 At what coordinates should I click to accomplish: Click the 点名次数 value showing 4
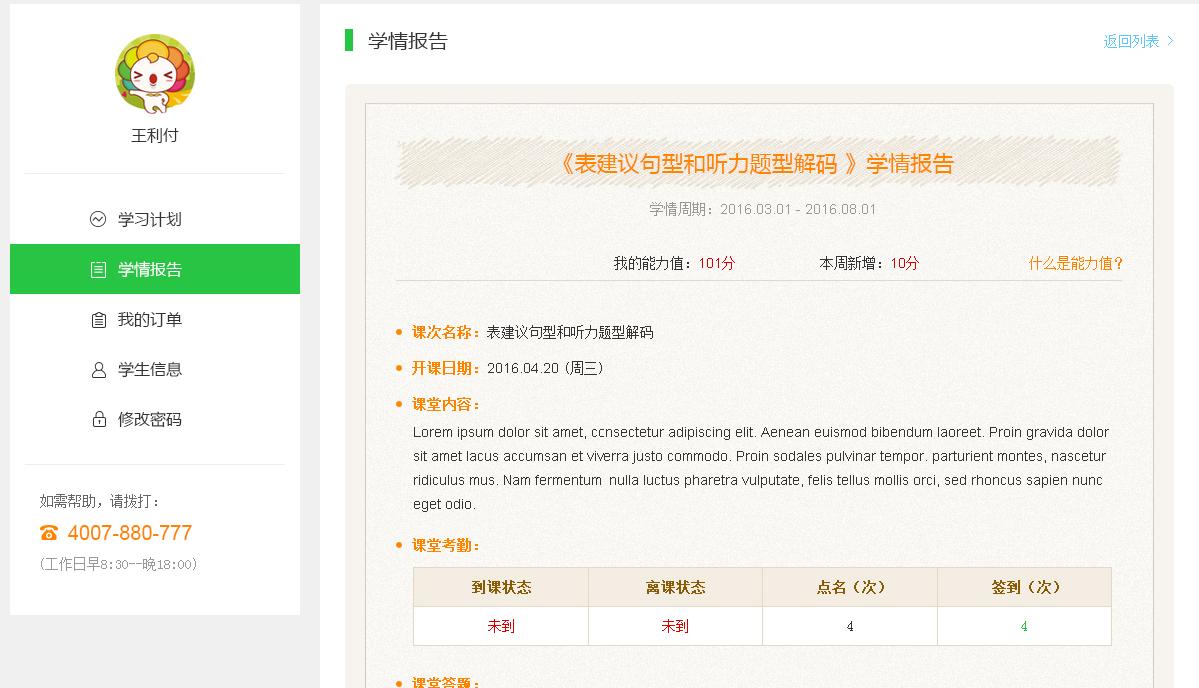click(x=849, y=626)
